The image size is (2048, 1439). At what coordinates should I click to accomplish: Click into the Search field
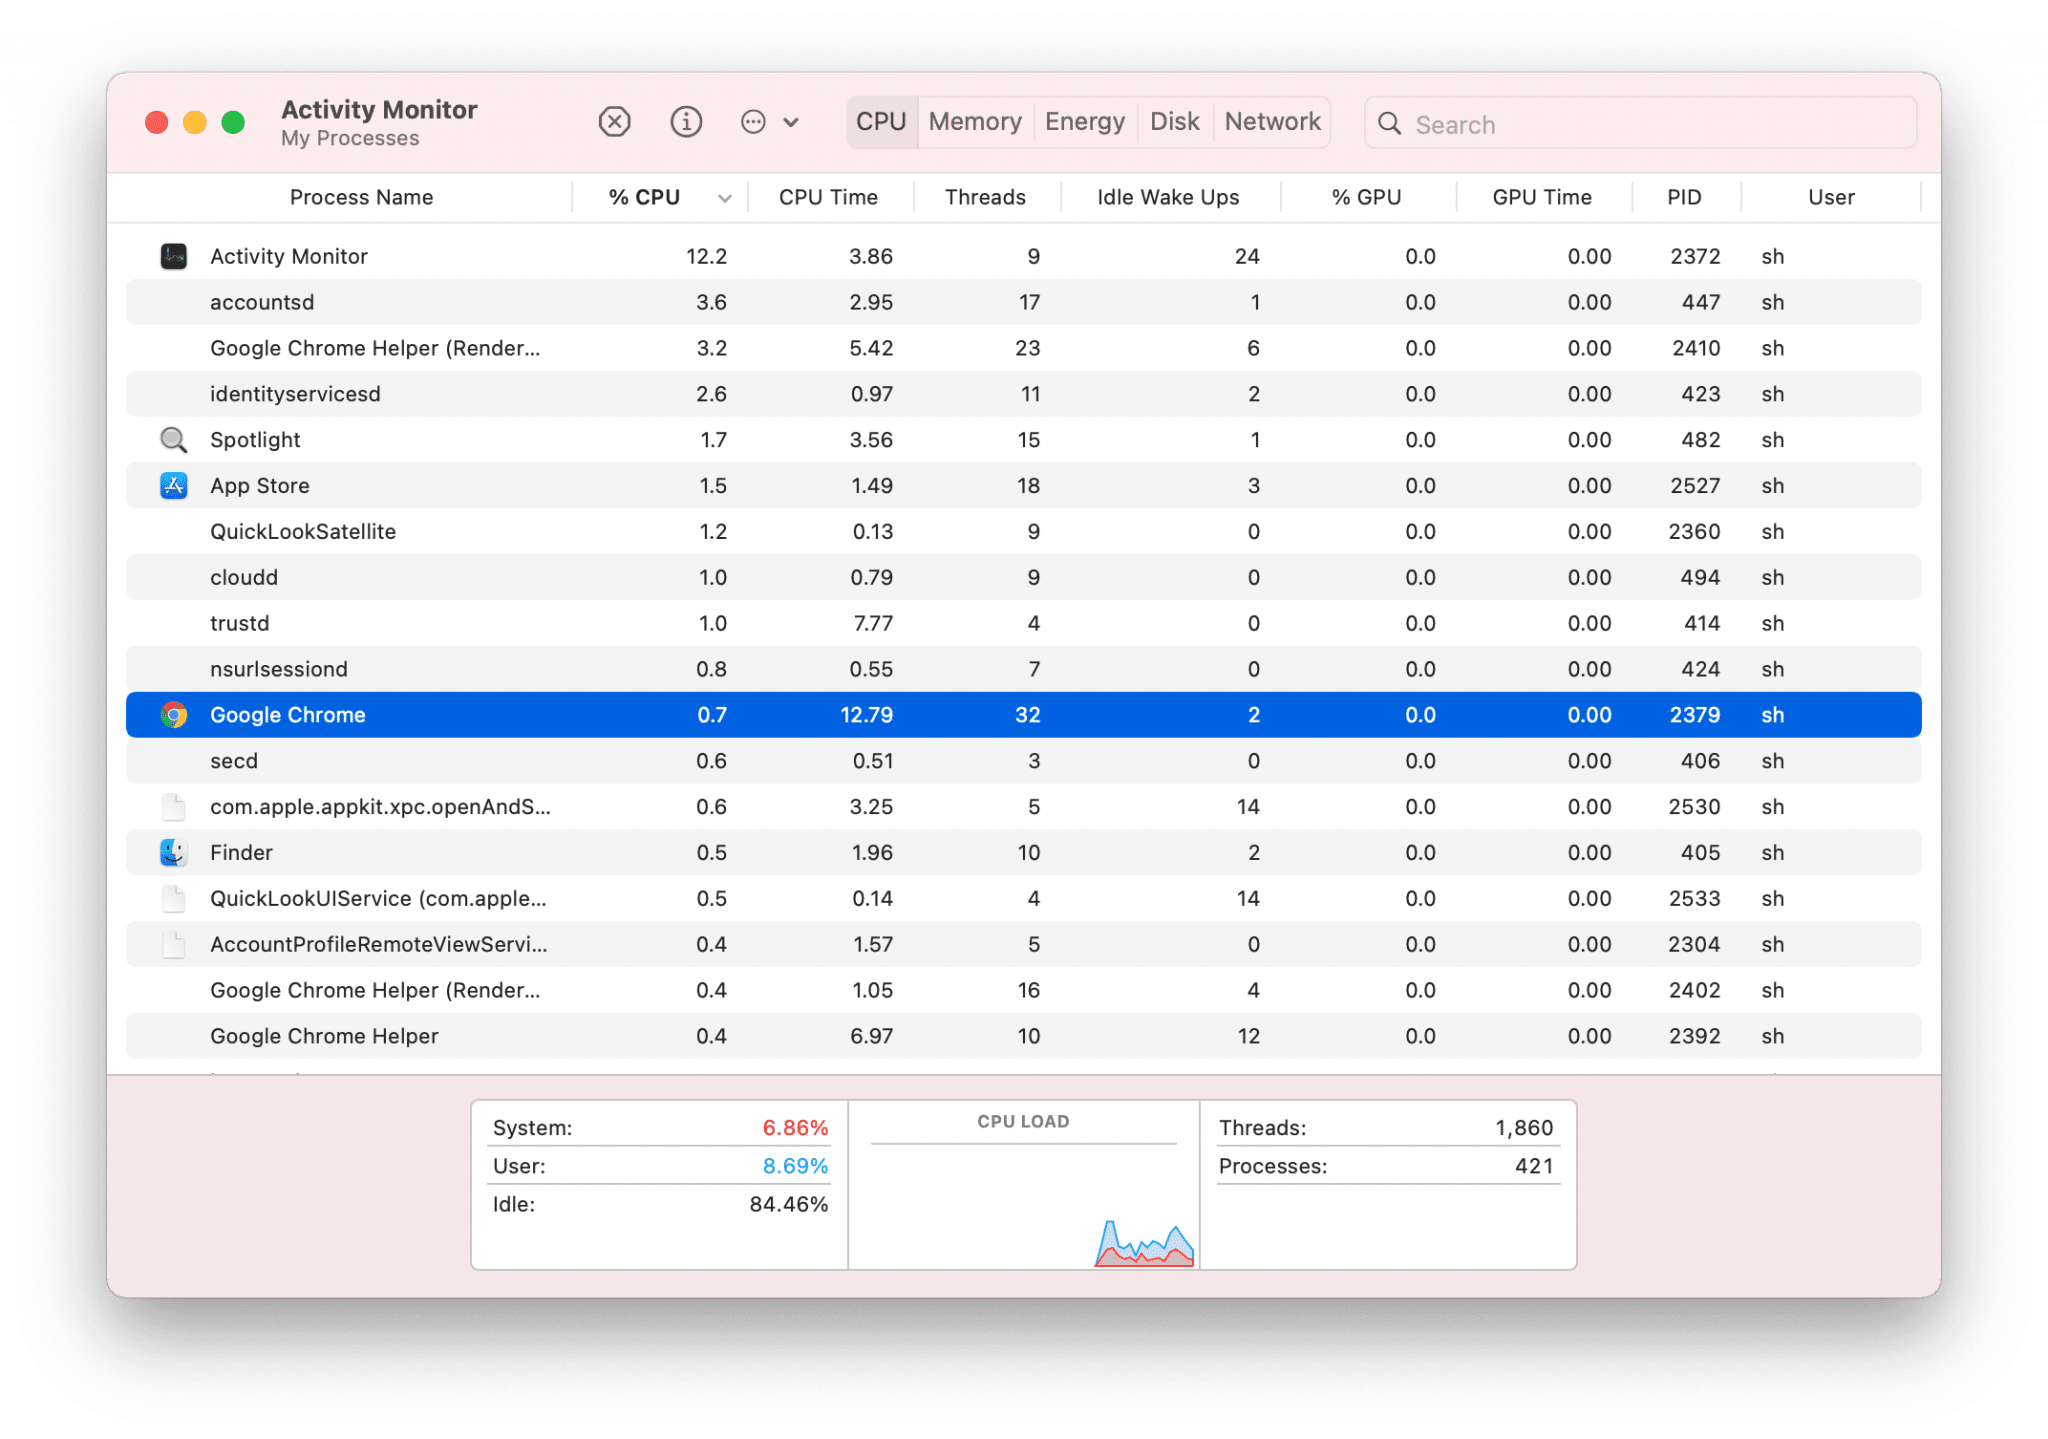1640,123
